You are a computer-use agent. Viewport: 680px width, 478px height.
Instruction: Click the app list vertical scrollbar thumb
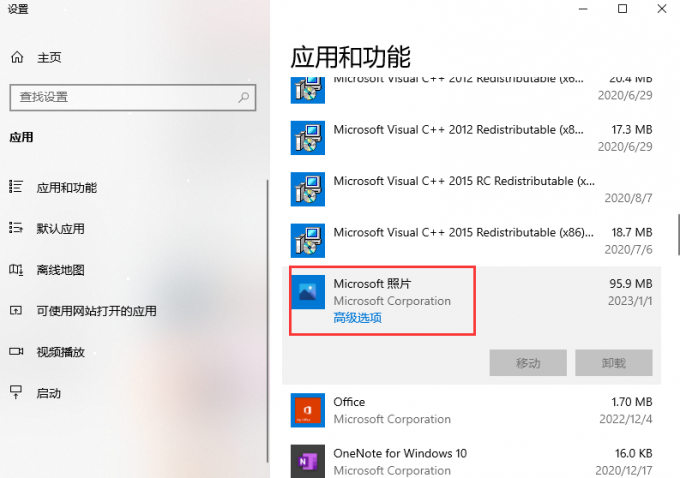(x=678, y=234)
